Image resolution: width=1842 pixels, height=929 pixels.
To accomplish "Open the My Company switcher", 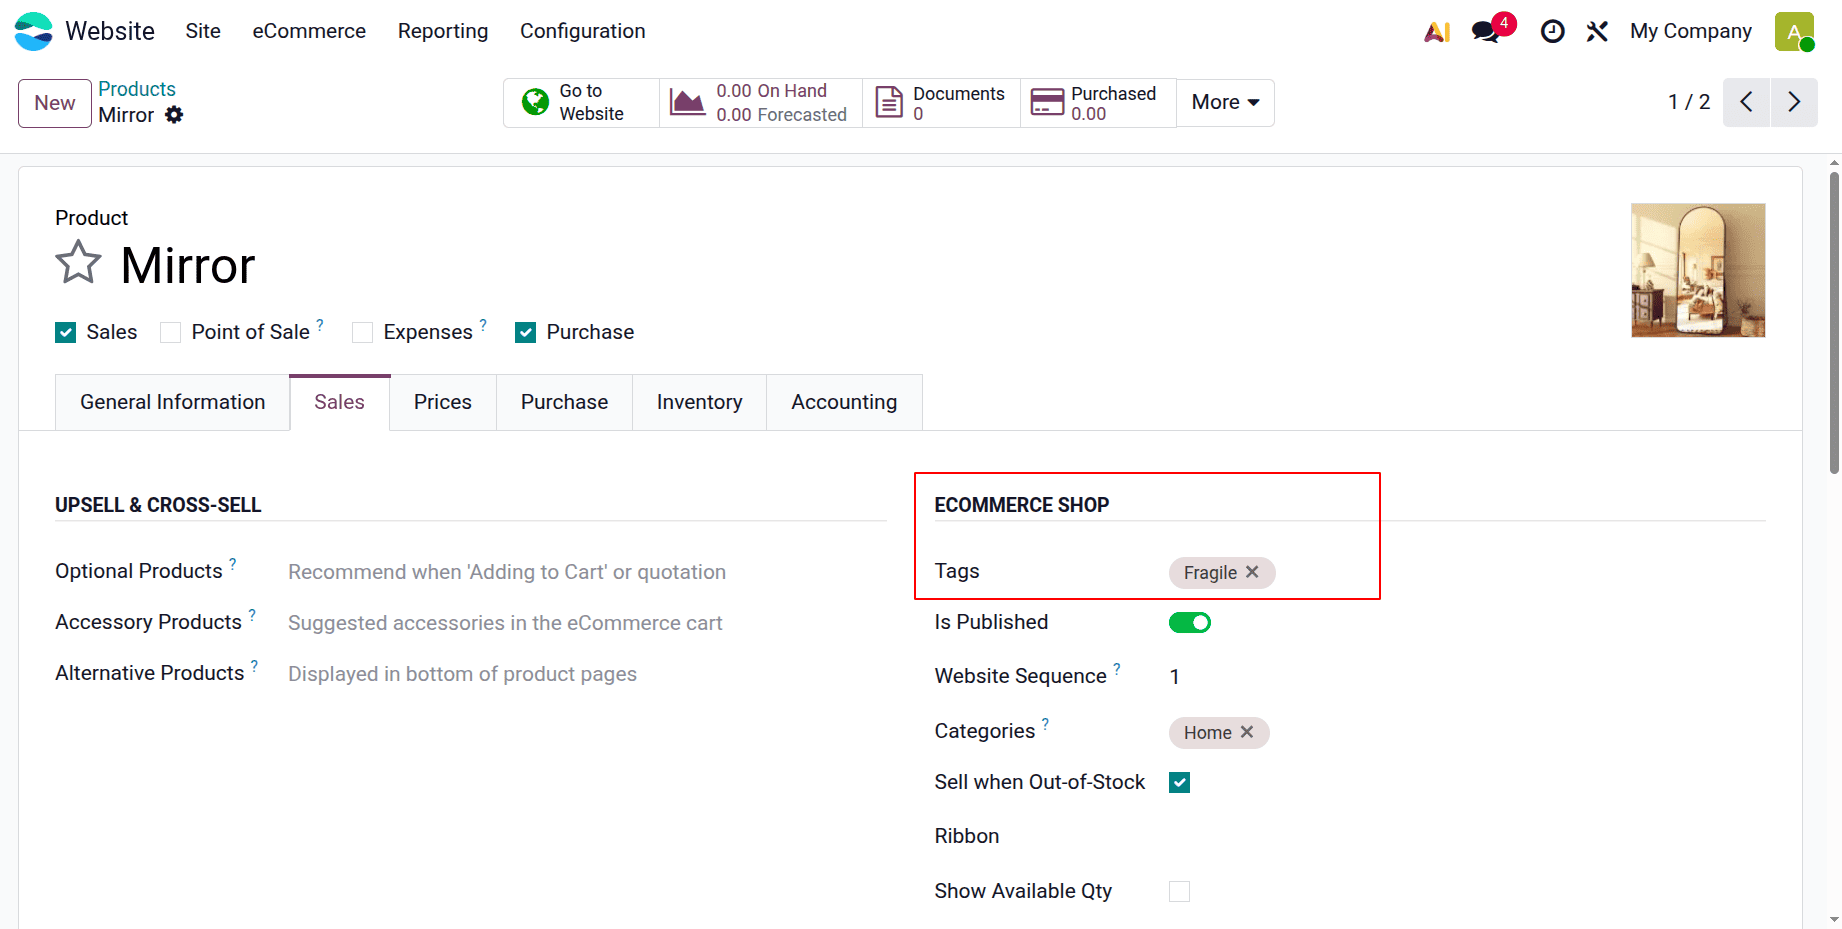I will coord(1691,32).
